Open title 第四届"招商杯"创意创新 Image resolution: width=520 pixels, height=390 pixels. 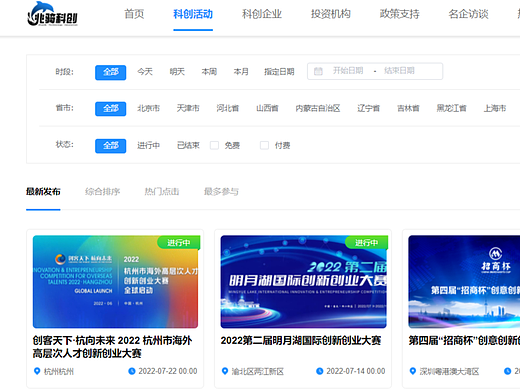point(464,341)
